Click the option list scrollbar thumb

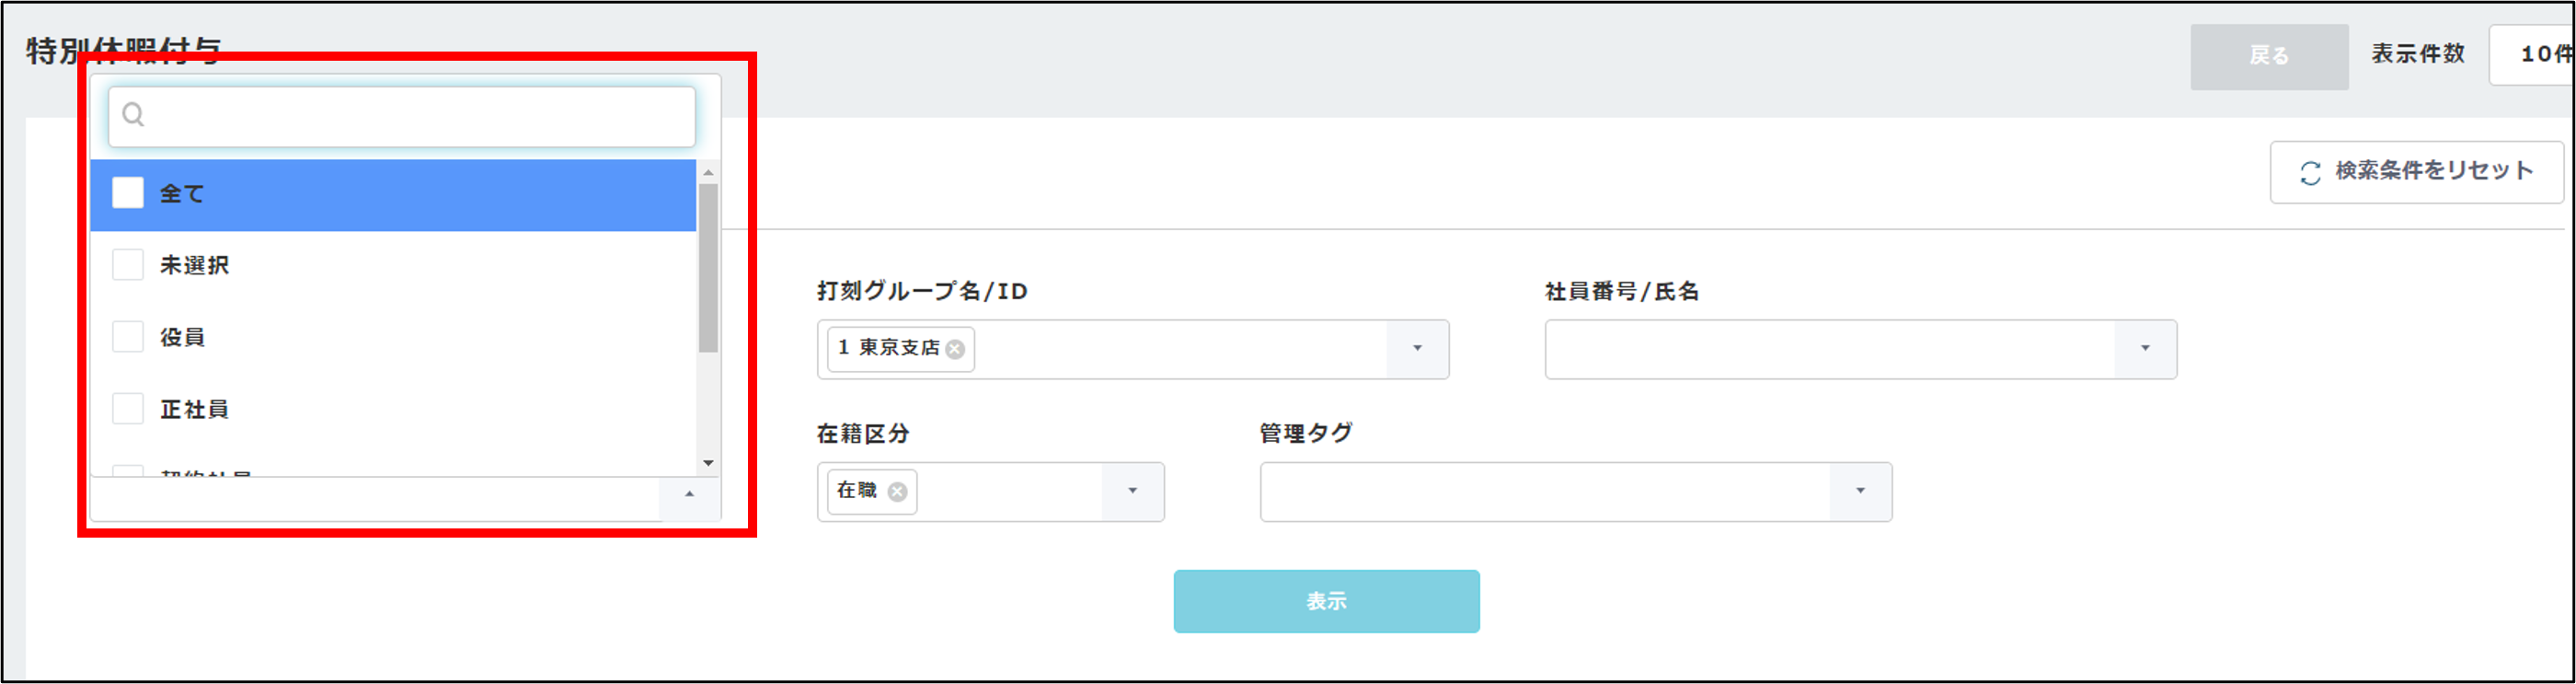coord(708,268)
